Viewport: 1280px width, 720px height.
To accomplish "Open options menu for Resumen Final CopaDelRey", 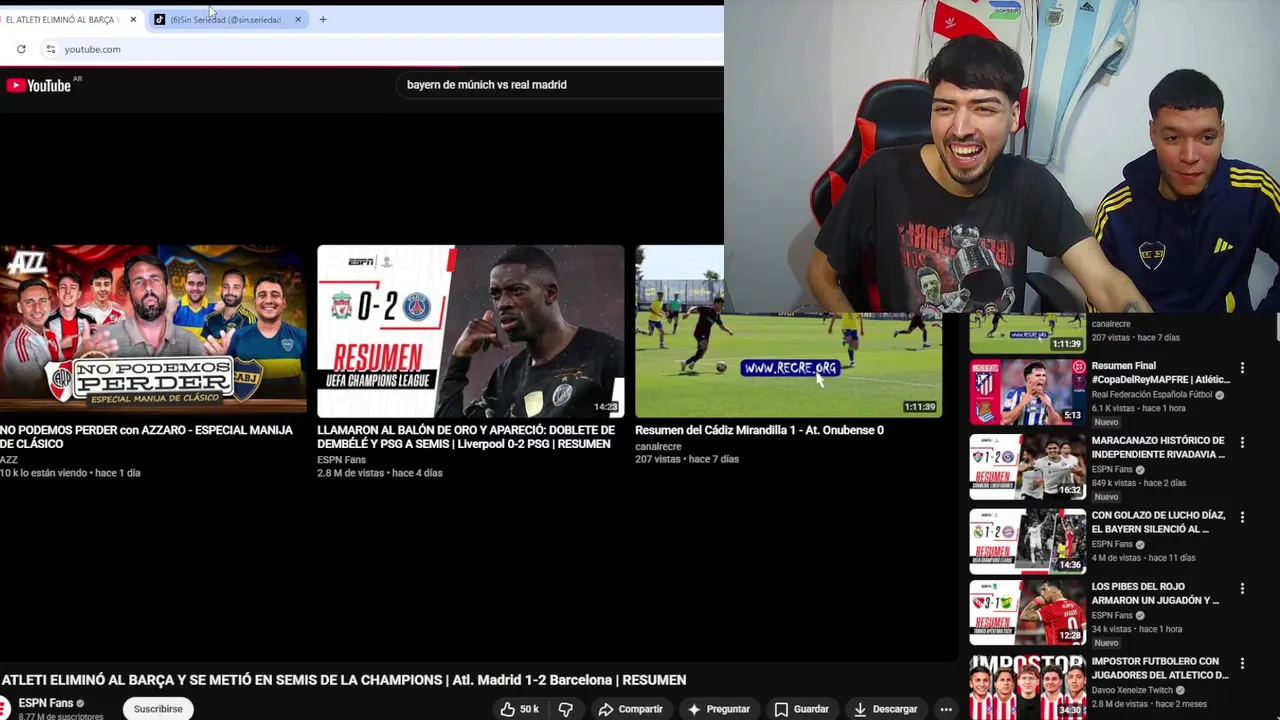I will point(1242,368).
